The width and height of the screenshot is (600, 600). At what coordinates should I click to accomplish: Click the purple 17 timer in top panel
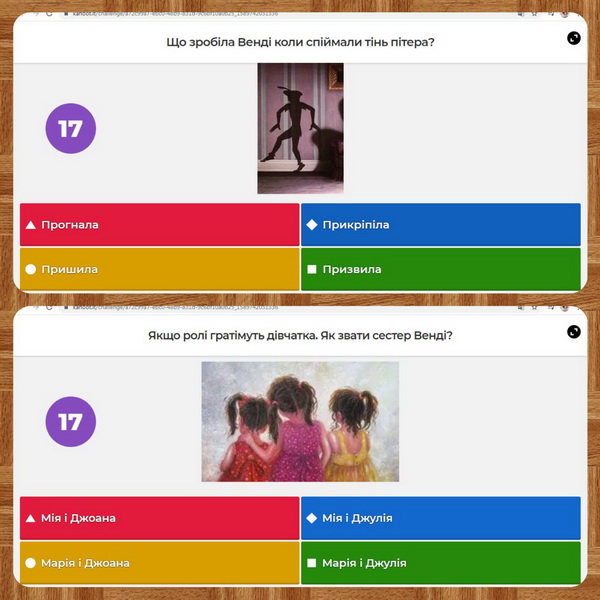71,129
